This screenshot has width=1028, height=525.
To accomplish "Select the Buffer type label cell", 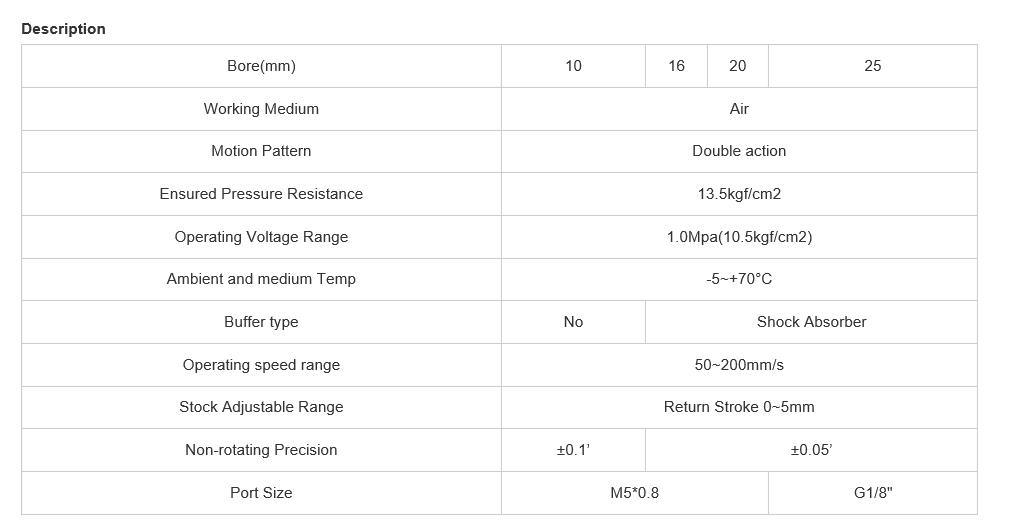I will click(261, 322).
